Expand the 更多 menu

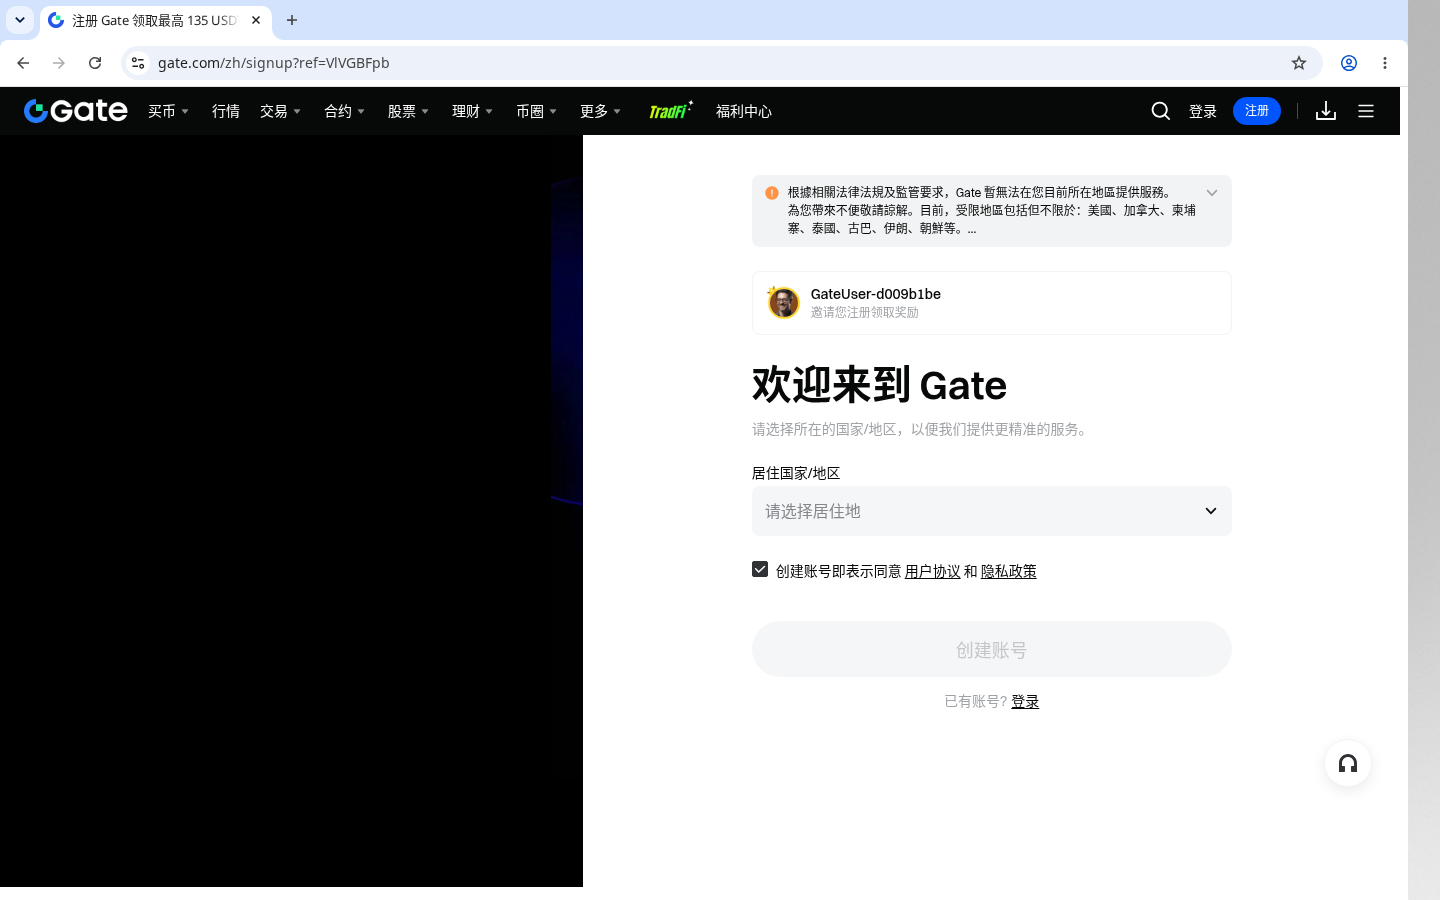(x=600, y=111)
